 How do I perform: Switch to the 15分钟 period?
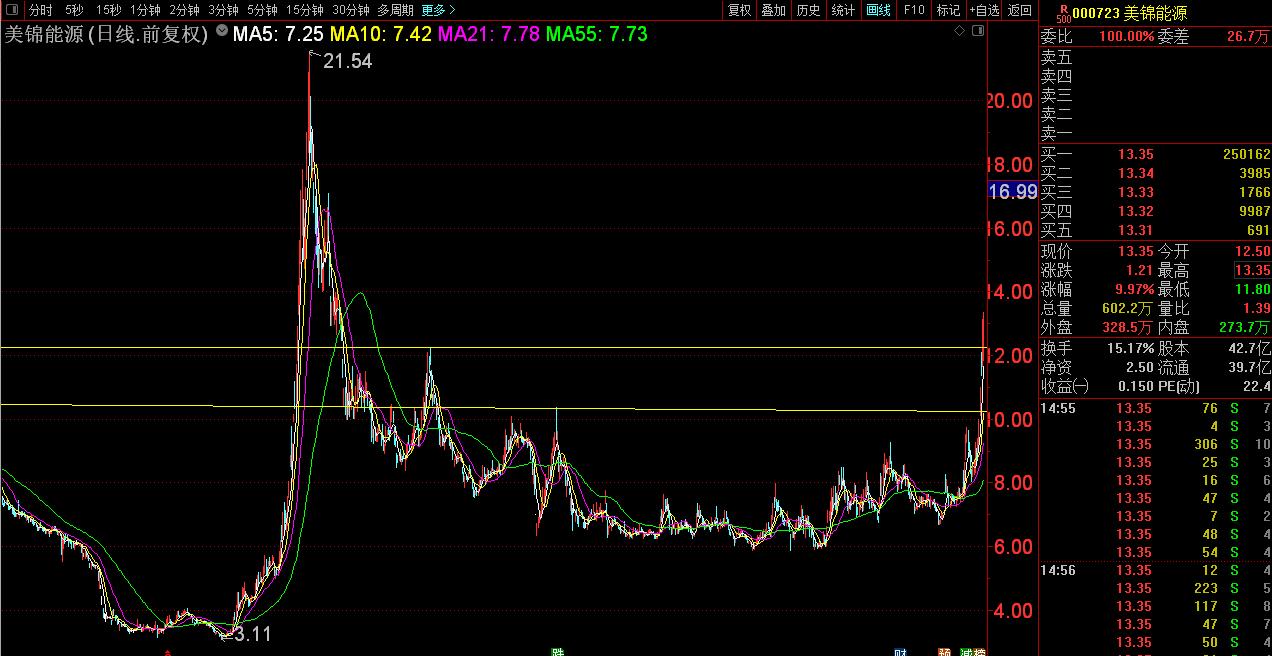pyautogui.click(x=304, y=10)
